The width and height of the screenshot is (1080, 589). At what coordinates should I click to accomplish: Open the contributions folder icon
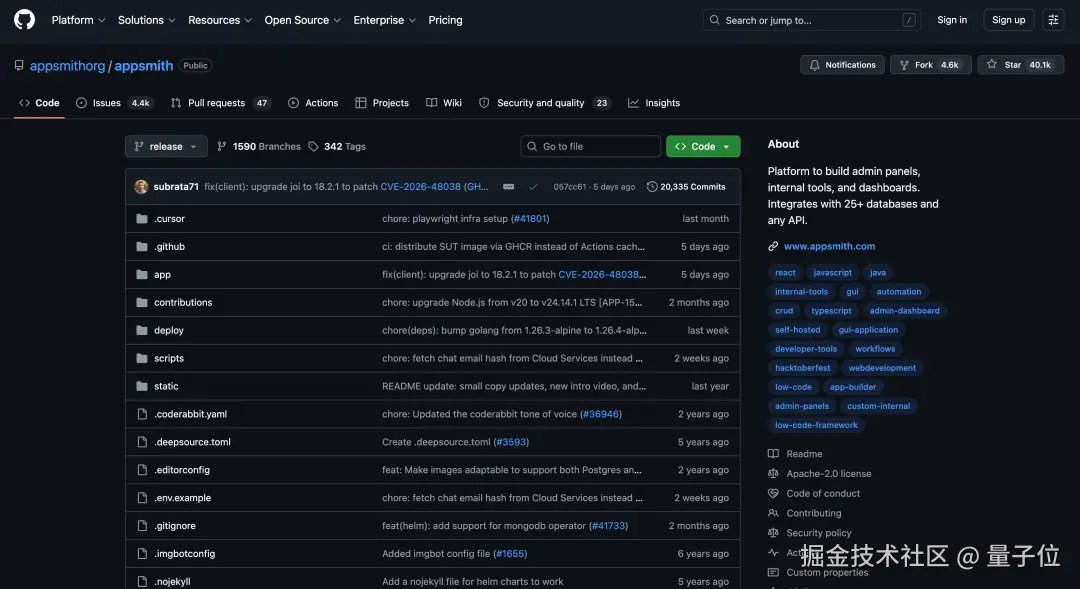142,302
